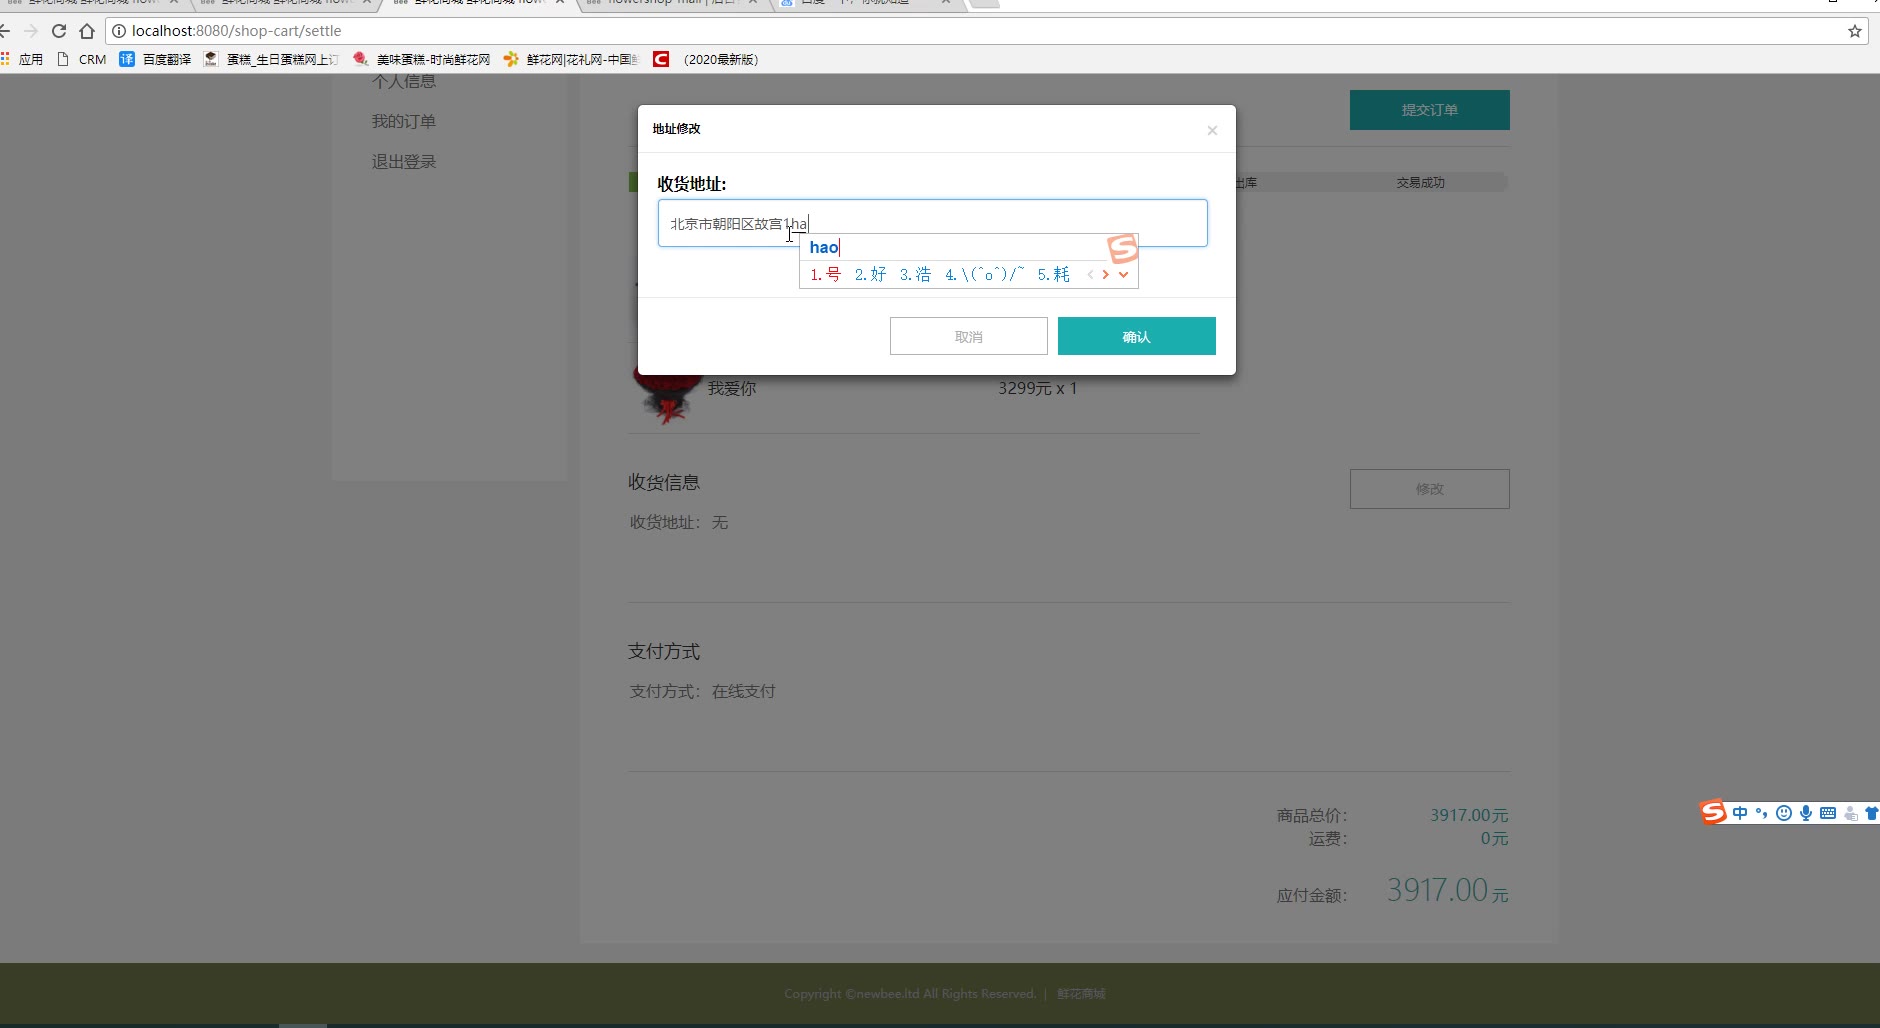Toggle punctuation mode on Sogou toolbar
This screenshot has height=1028, width=1880.
(x=1761, y=813)
